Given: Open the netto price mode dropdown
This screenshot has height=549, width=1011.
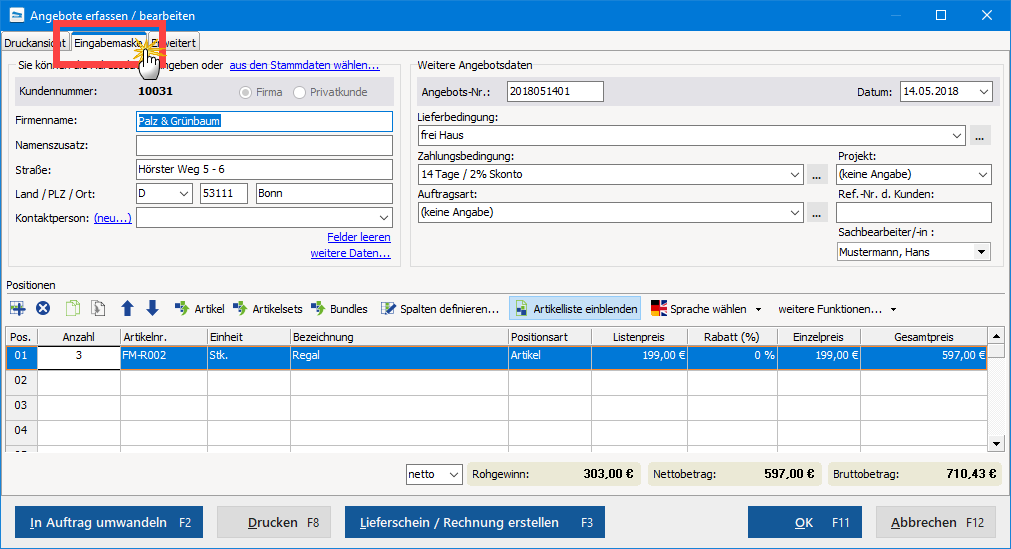Looking at the screenshot, I should (454, 474).
